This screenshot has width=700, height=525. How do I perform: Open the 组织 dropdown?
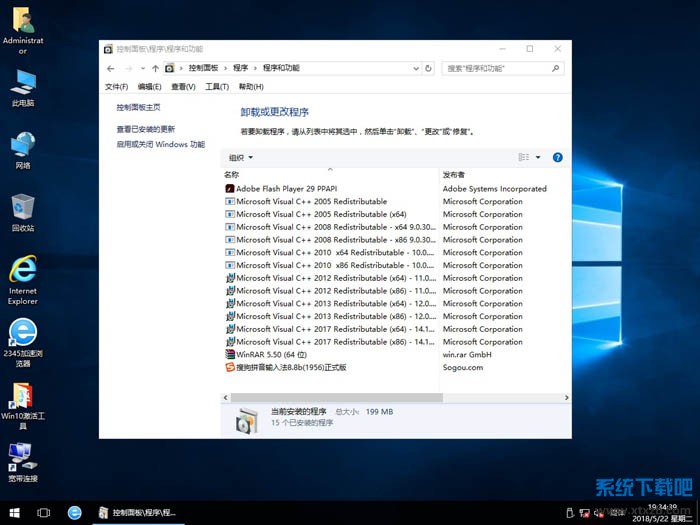click(241, 157)
